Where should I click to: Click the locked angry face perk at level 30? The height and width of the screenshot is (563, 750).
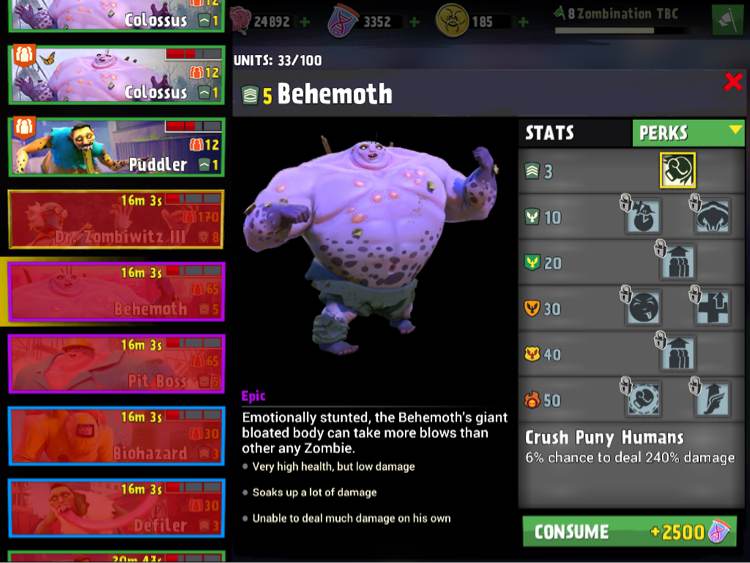[x=642, y=308]
